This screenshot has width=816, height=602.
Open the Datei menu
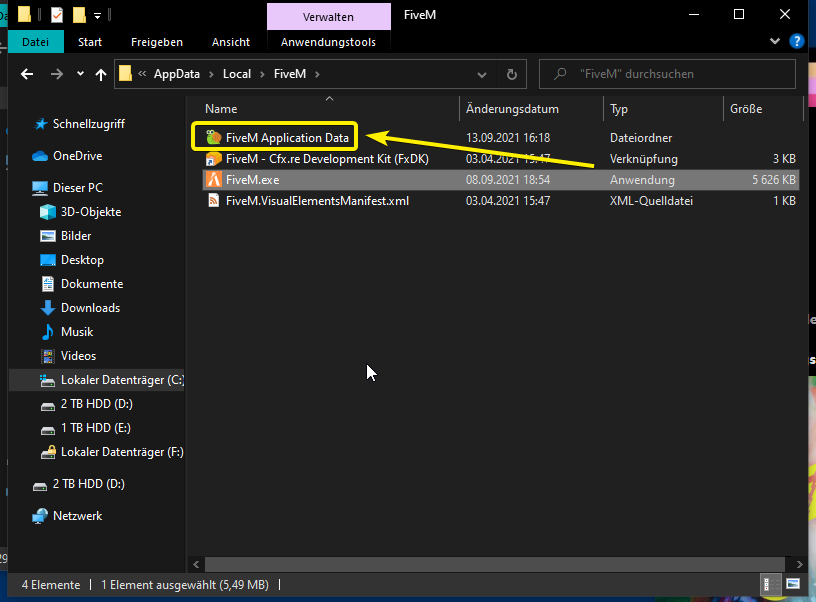pos(35,42)
